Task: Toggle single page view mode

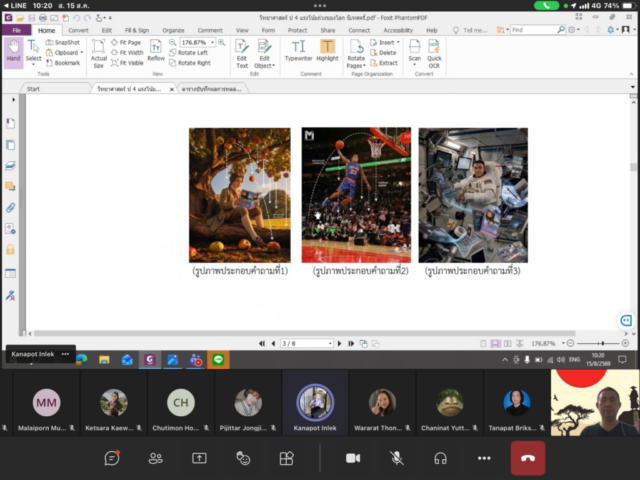Action: point(483,344)
